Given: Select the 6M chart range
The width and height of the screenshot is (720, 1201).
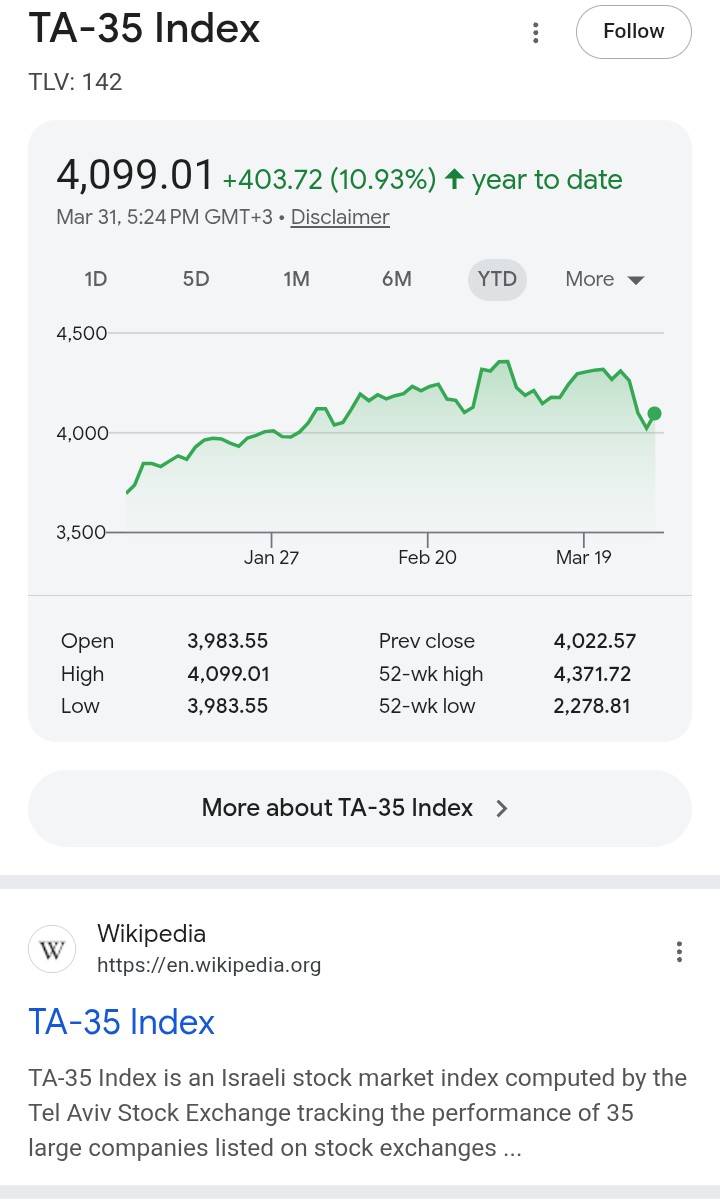Looking at the screenshot, I should point(396,279).
